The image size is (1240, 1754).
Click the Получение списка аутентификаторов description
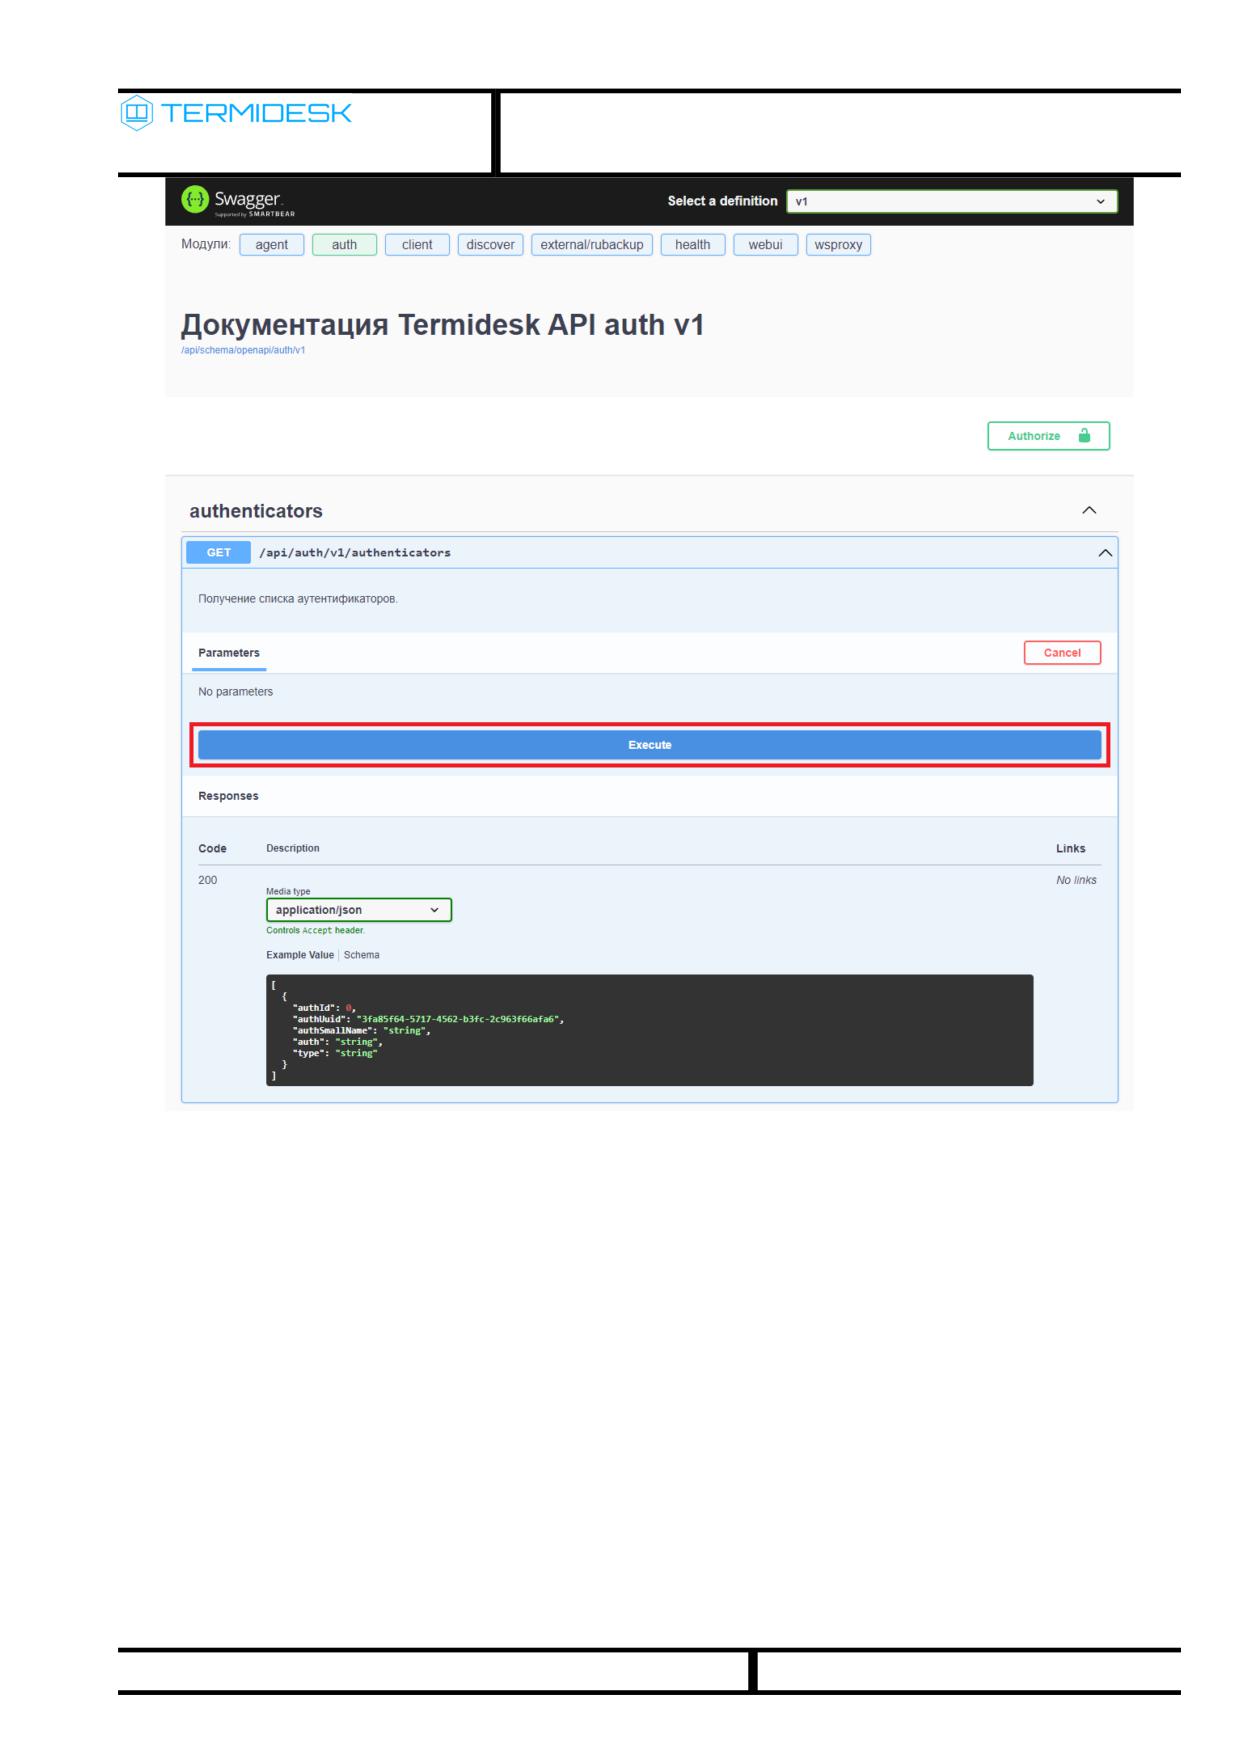(298, 599)
